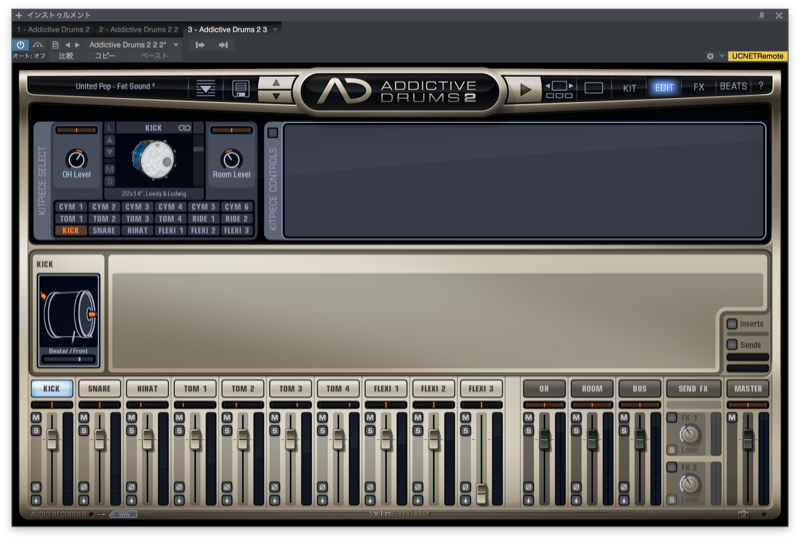Viewport: 800px width, 541px height.
Task: Enable the FX 2 send checkbox
Action: click(672, 467)
